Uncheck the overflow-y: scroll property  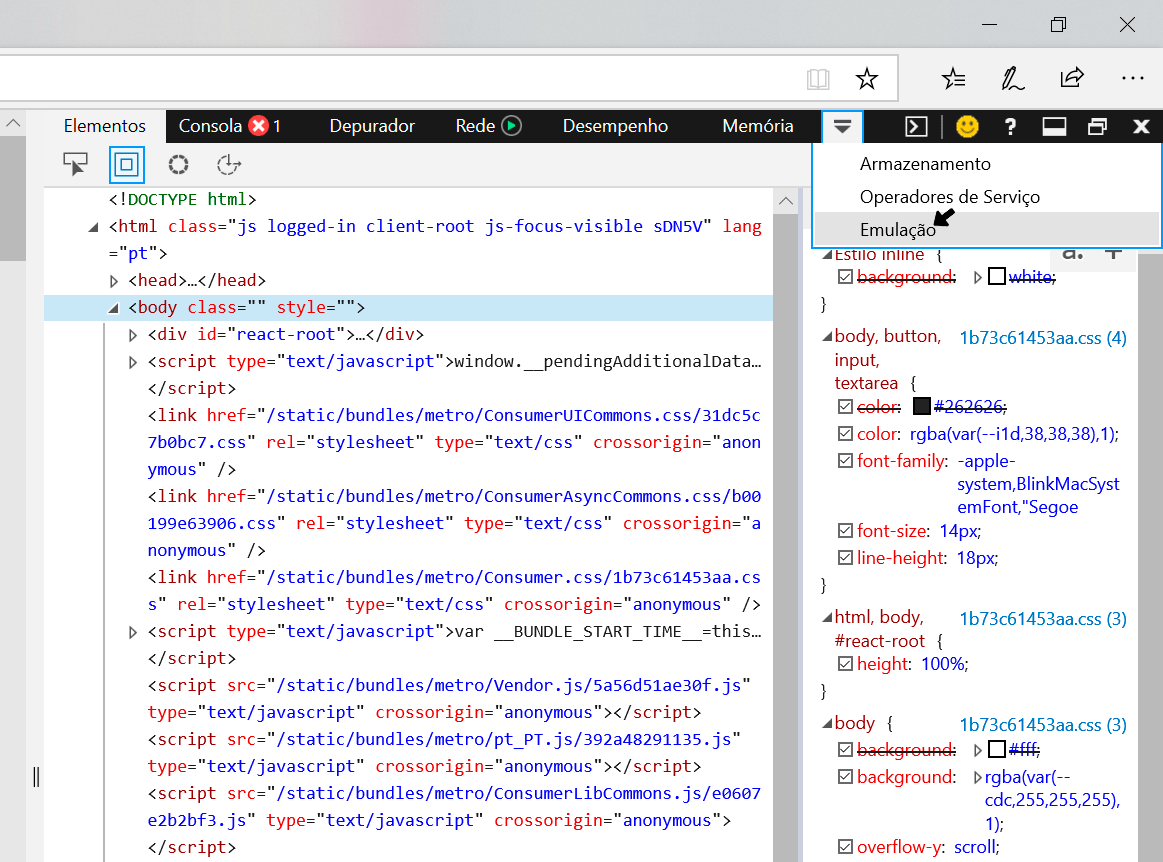(x=845, y=846)
